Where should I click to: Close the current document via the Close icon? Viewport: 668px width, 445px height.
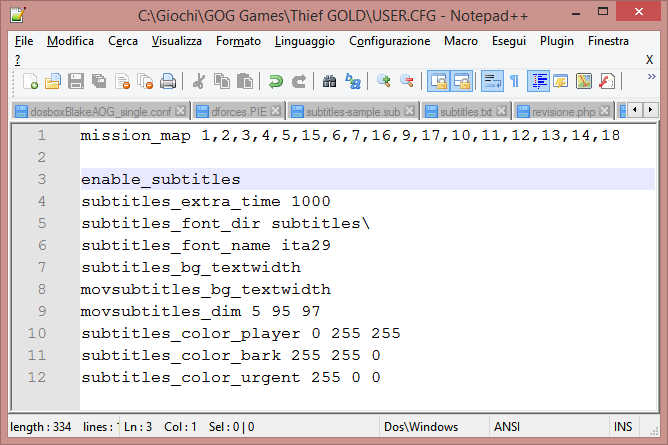tap(122, 81)
